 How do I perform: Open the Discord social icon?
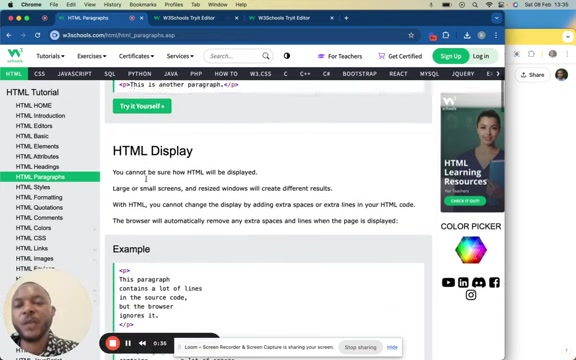[x=479, y=282]
